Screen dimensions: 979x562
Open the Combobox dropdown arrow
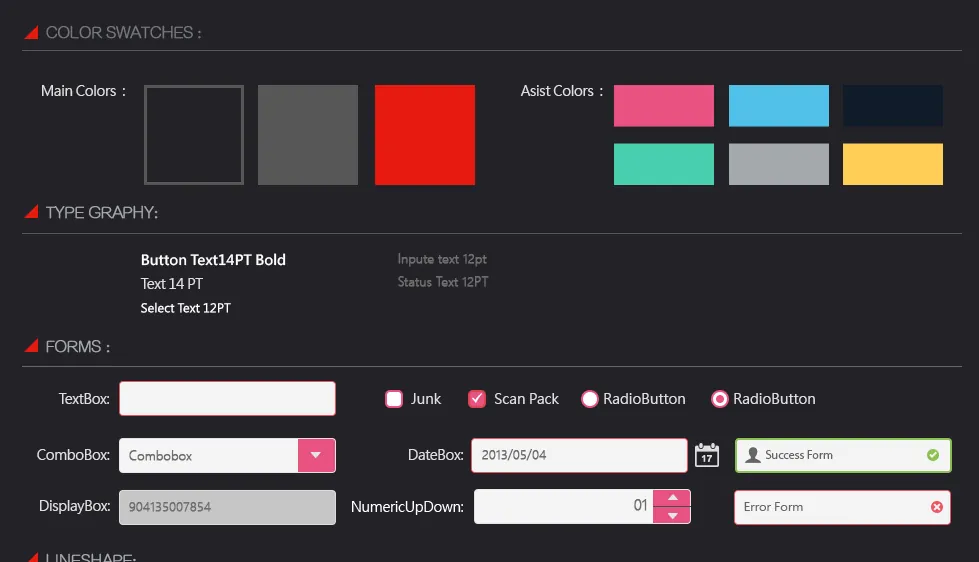[x=317, y=455]
